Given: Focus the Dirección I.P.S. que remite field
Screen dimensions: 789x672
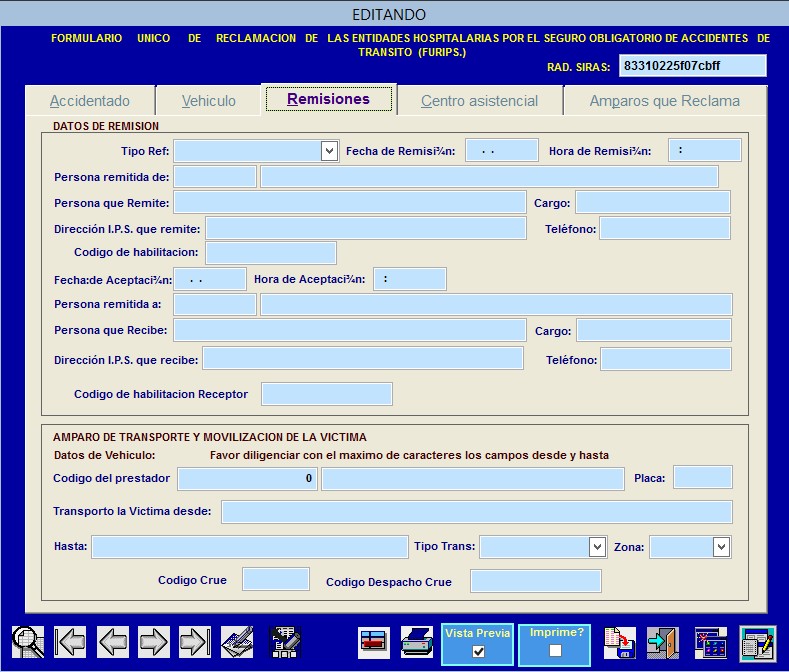Looking at the screenshot, I should [366, 229].
